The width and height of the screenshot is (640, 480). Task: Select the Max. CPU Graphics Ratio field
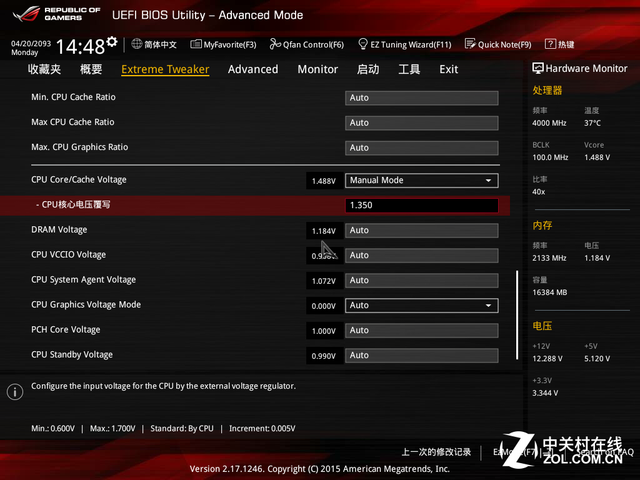pos(421,148)
